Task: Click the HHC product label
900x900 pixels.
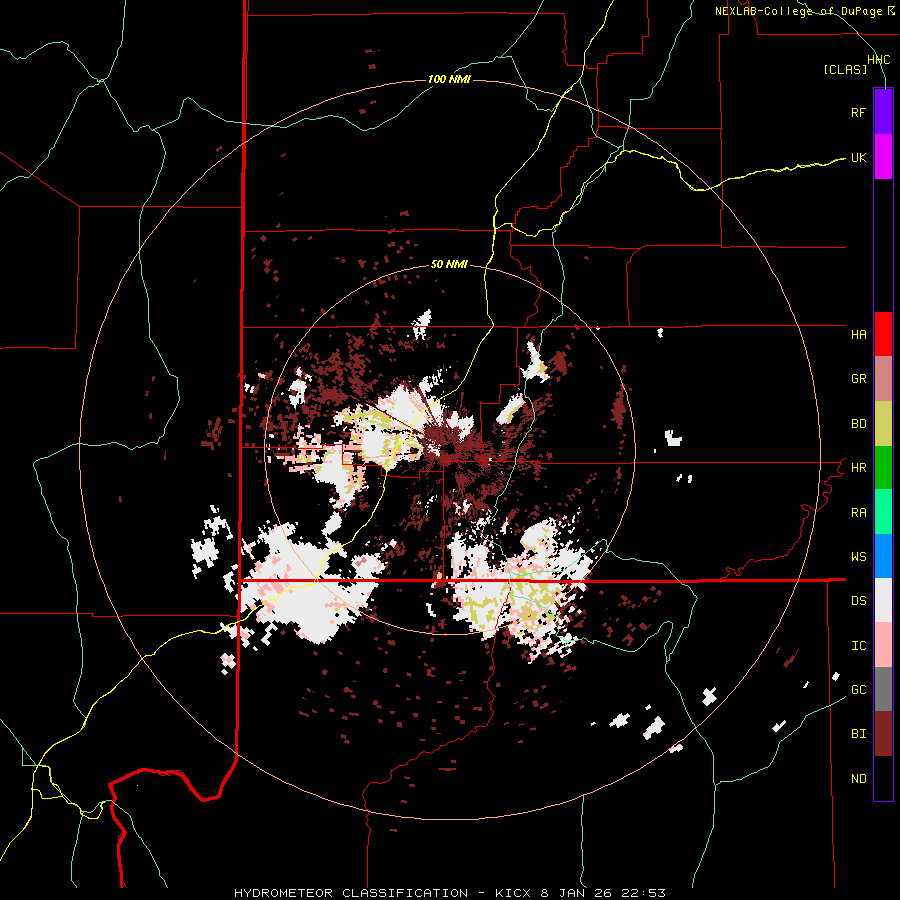Action: pyautogui.click(x=878, y=60)
